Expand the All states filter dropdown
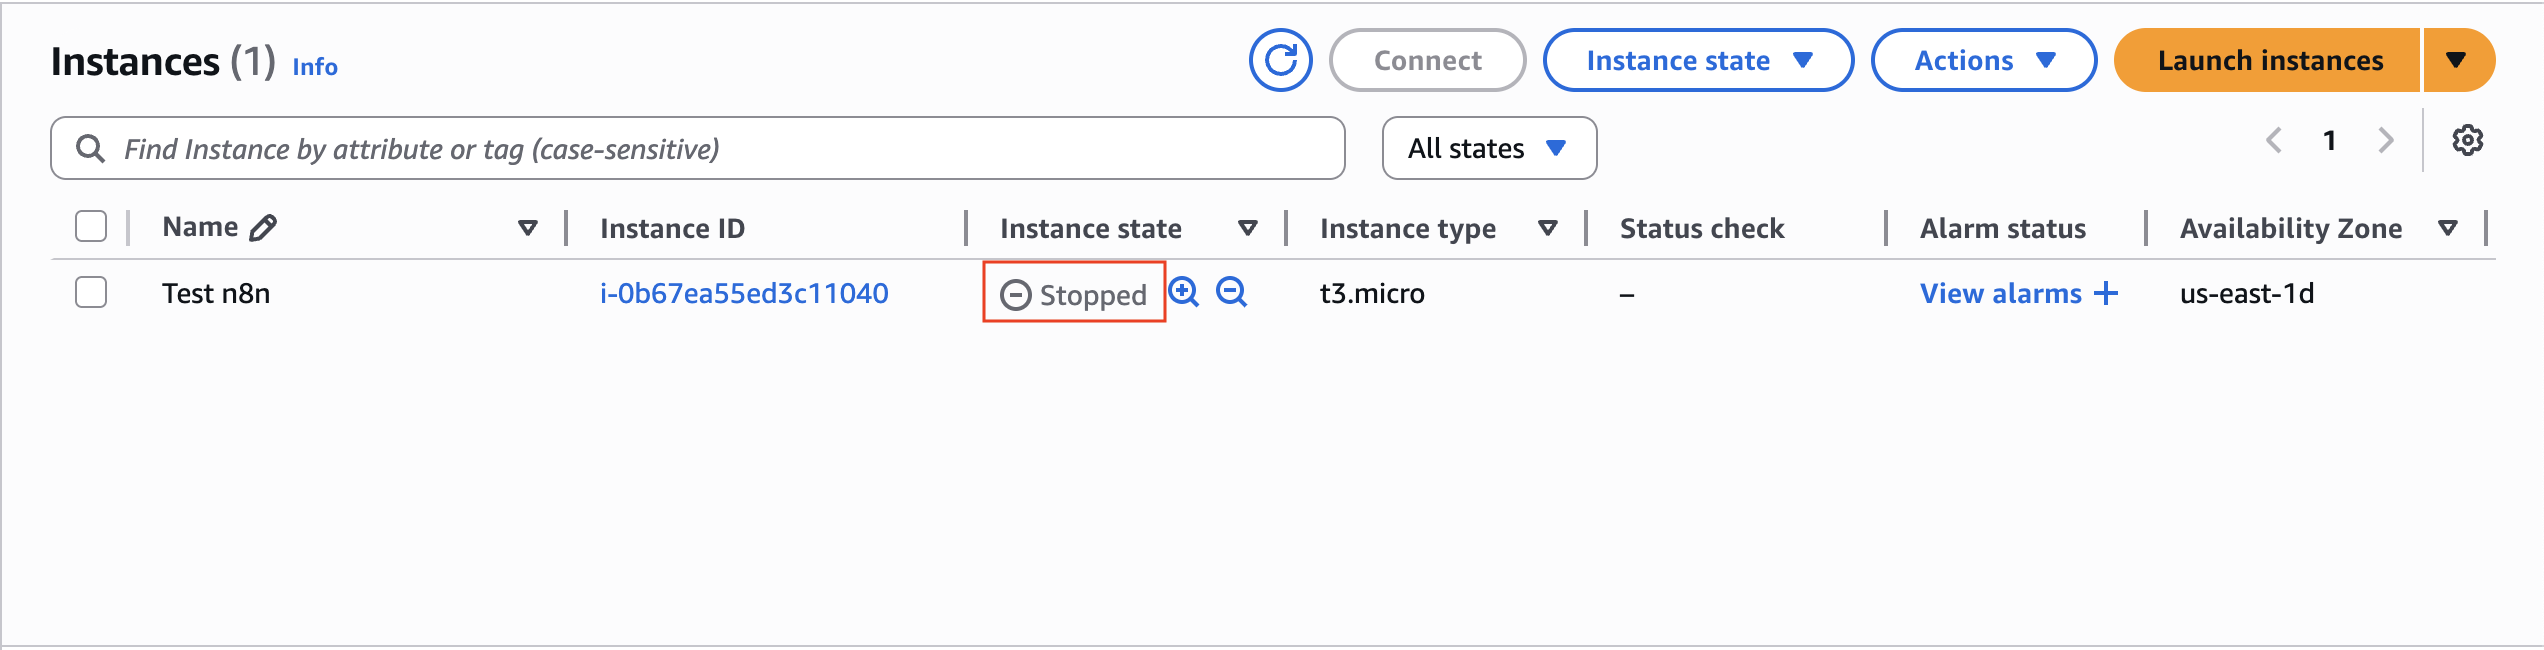The height and width of the screenshot is (650, 2544). pos(1488,149)
